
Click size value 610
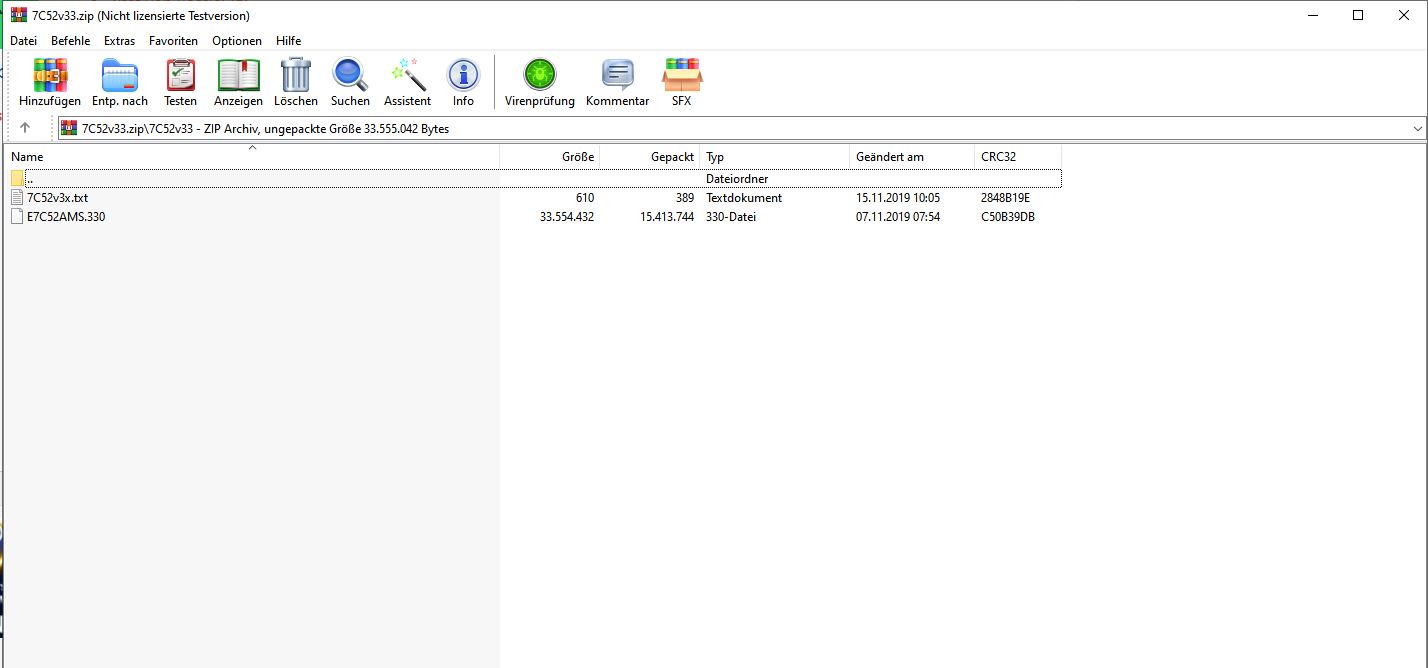pos(585,198)
